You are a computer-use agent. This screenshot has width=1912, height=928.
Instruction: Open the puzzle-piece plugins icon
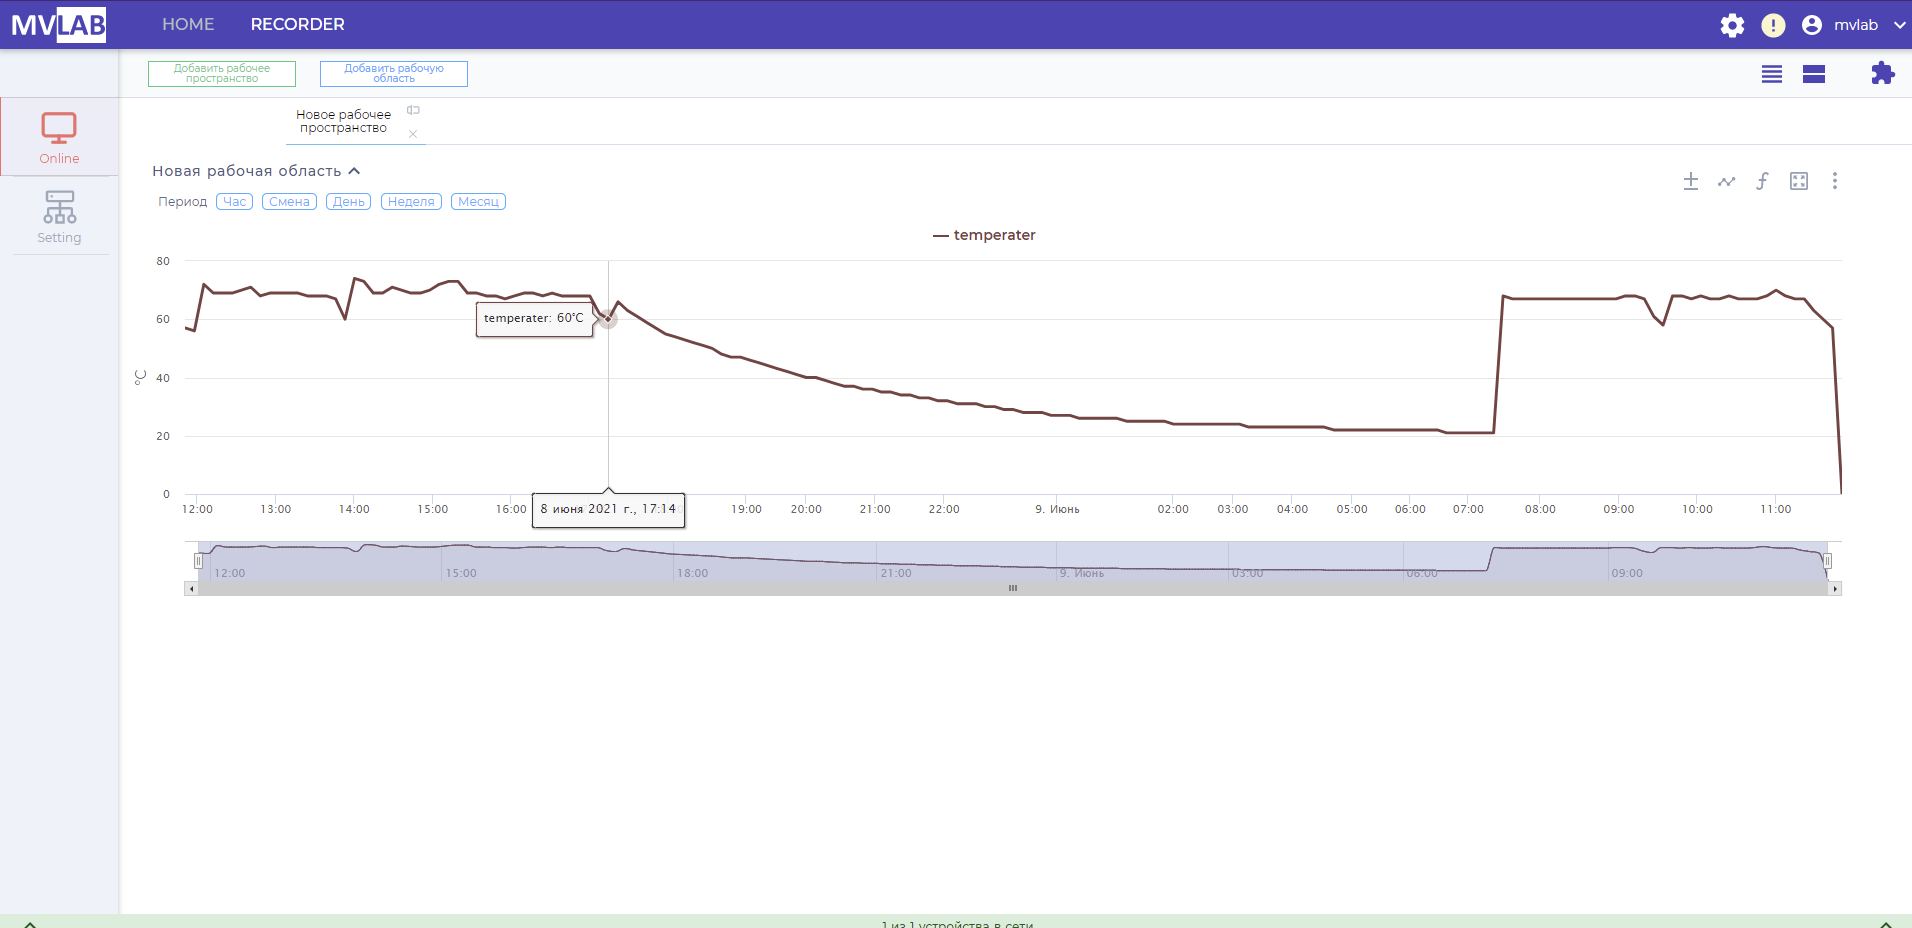[x=1882, y=73]
